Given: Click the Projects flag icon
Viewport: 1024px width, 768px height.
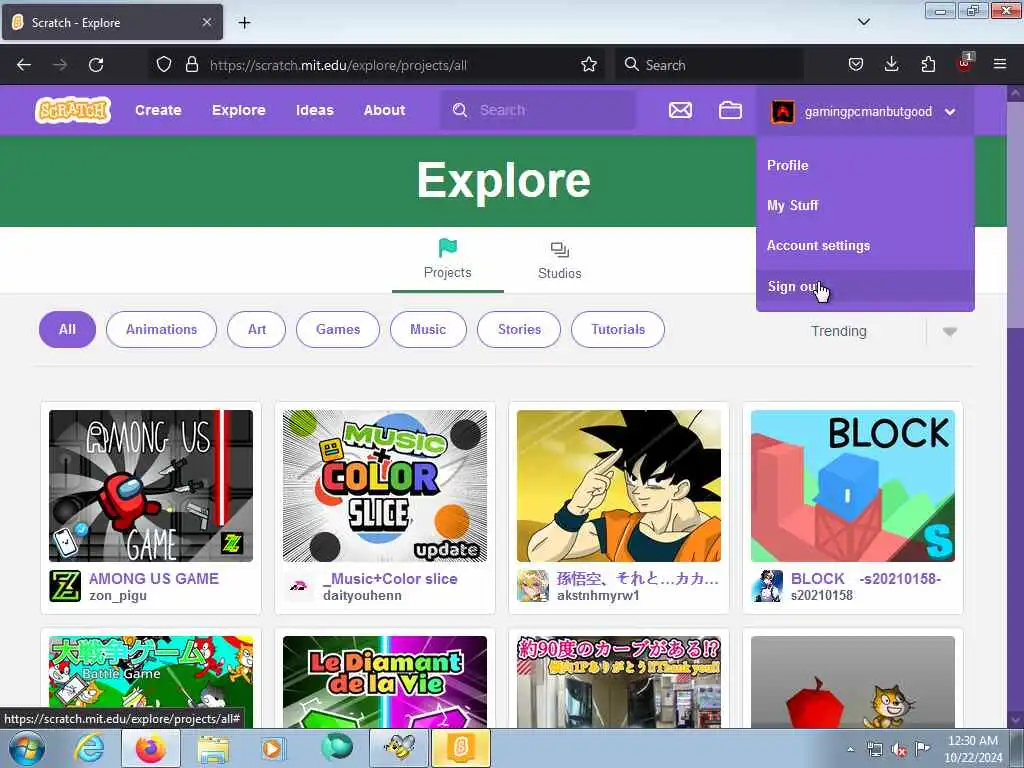Looking at the screenshot, I should 447,248.
